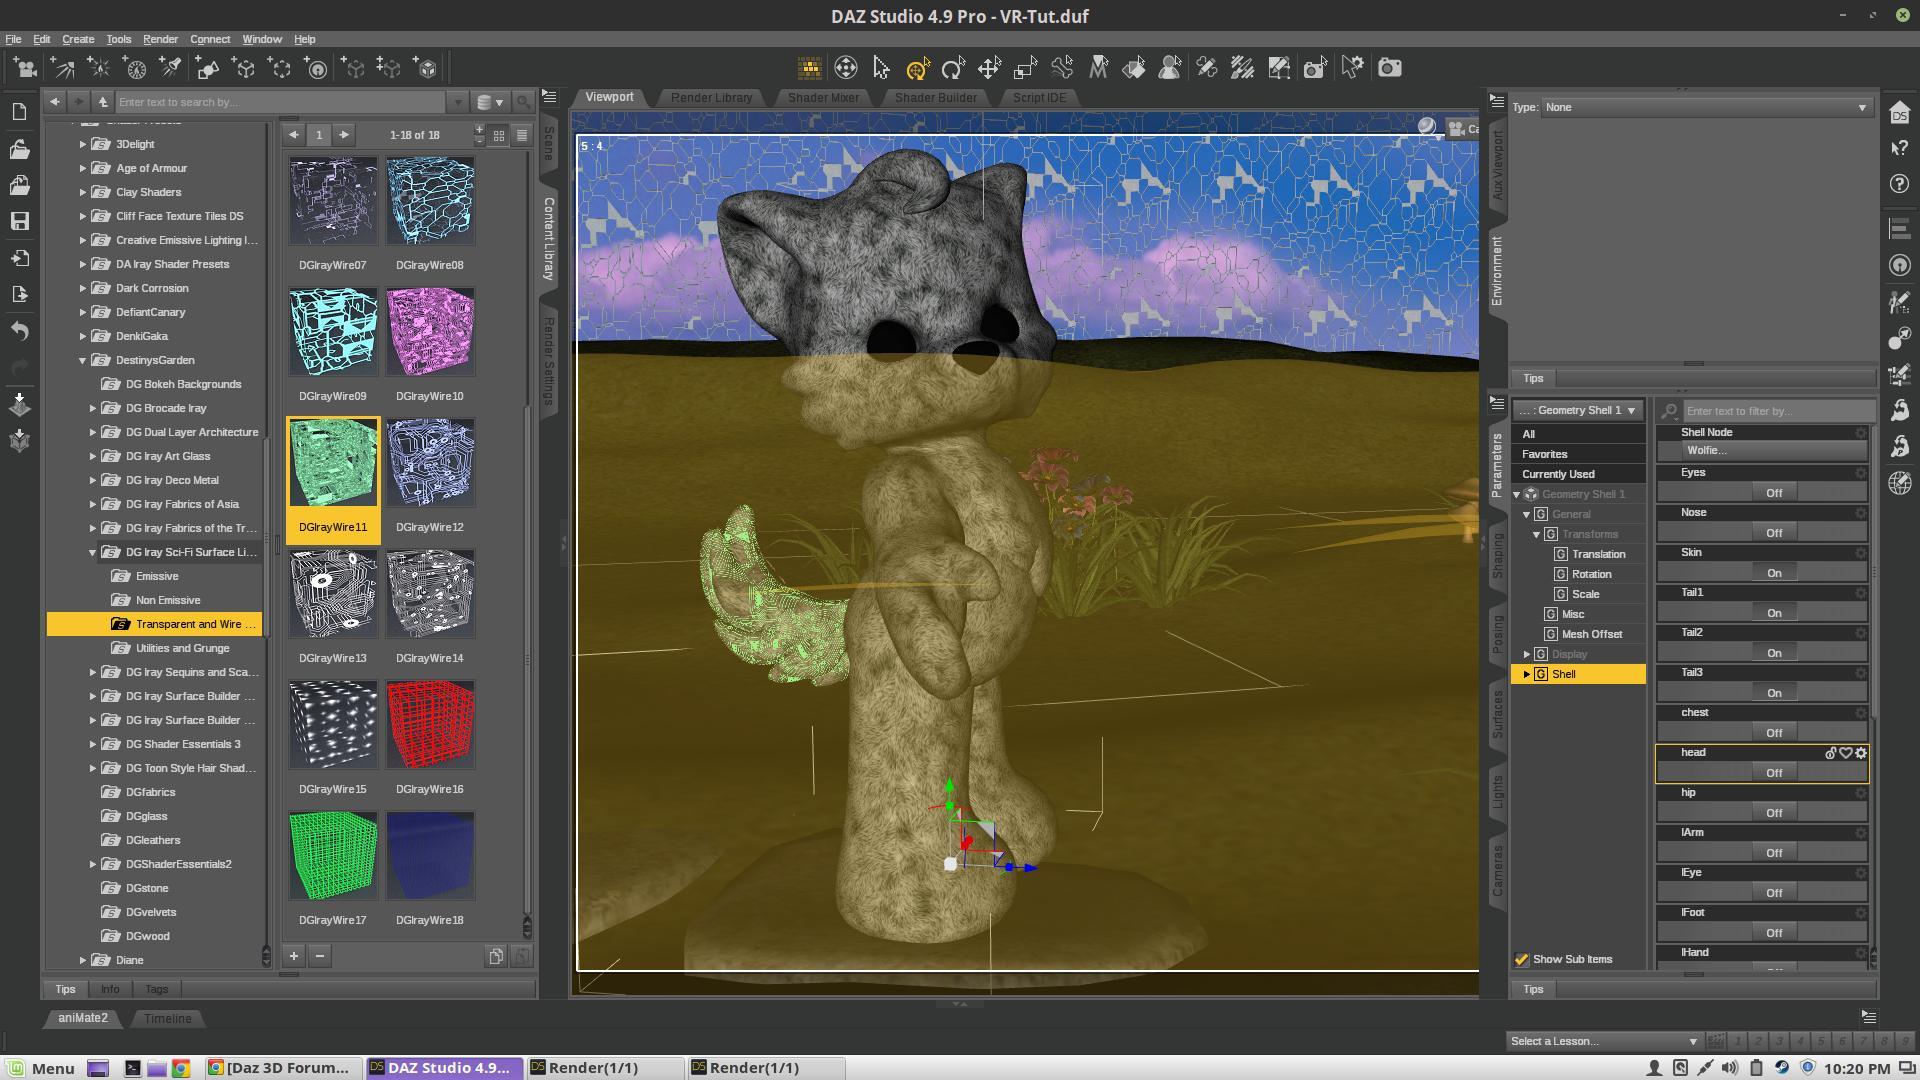Open the Timeline pane tab
This screenshot has height=1080, width=1920.
point(167,1018)
